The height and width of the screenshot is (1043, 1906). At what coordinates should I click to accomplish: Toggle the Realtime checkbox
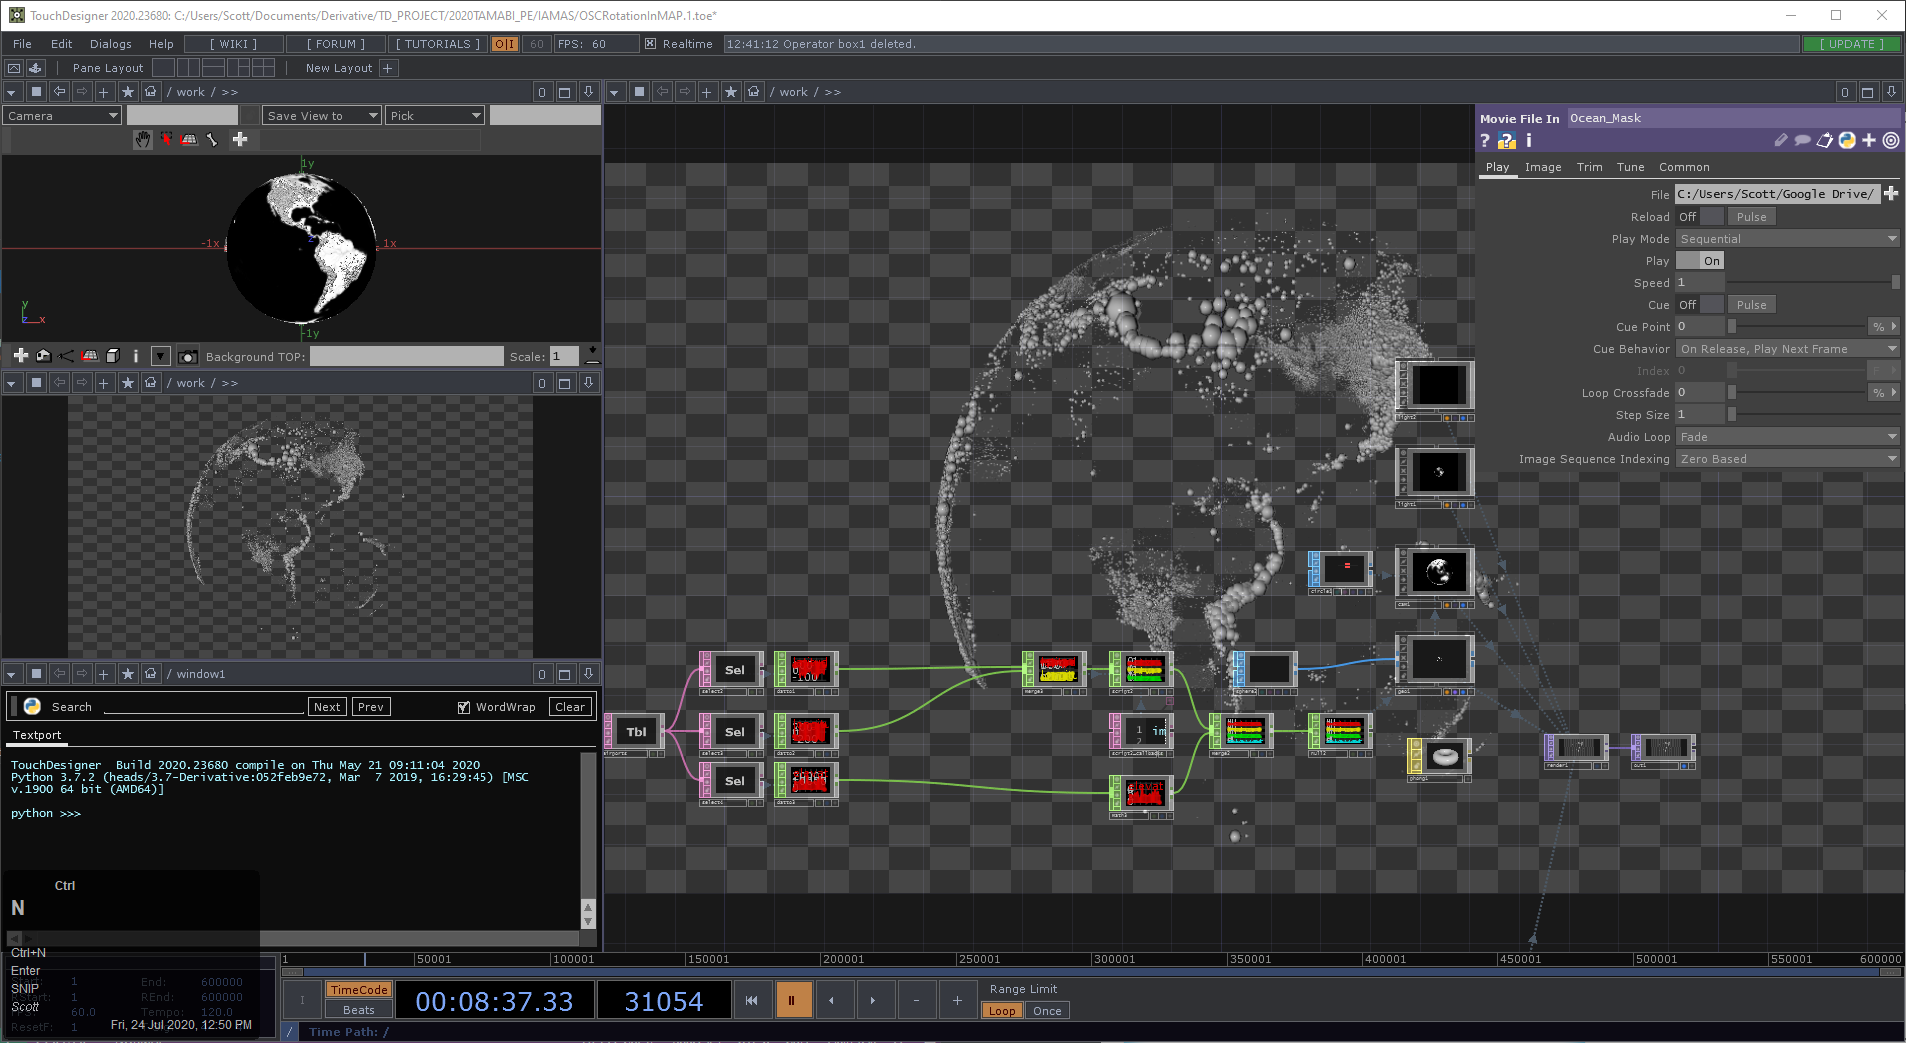coord(651,44)
